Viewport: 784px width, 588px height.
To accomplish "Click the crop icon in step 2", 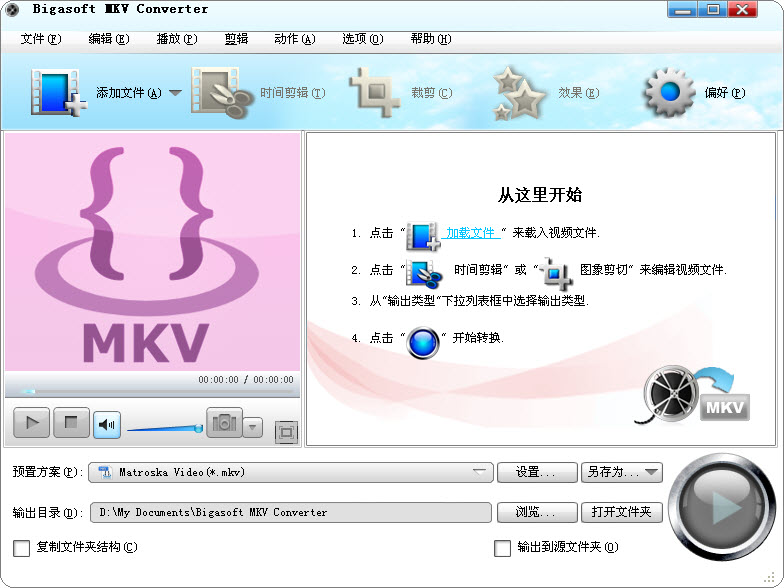I will [556, 274].
